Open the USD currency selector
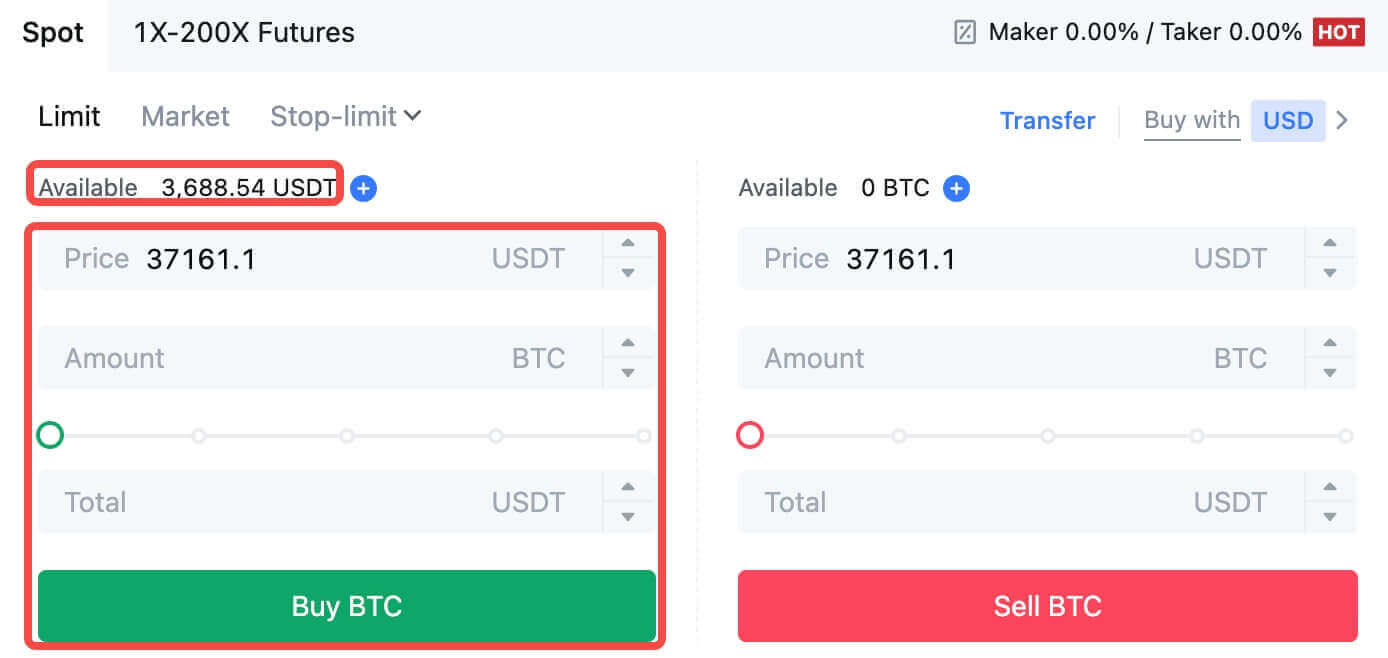This screenshot has height=658, width=1388. point(1288,120)
